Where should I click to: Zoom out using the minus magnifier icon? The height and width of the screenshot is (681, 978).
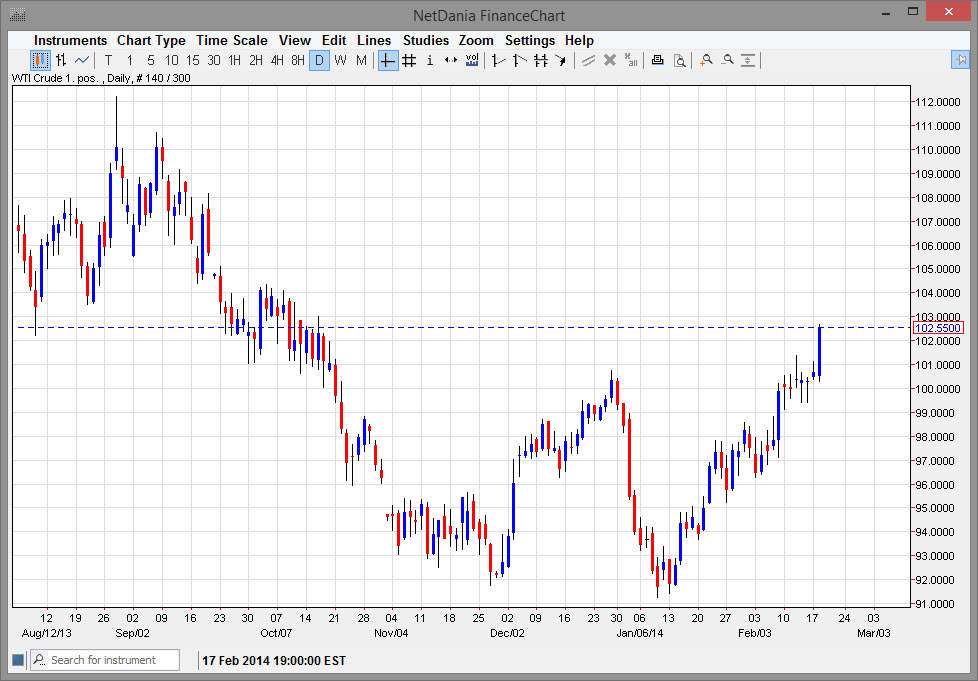click(727, 61)
